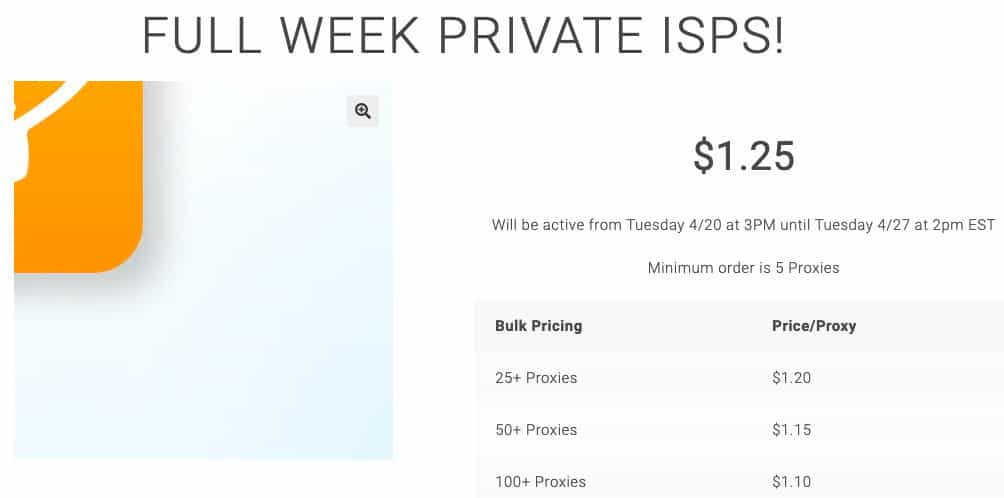Select the 100+ Proxies row
1004x498 pixels.
click(739, 479)
